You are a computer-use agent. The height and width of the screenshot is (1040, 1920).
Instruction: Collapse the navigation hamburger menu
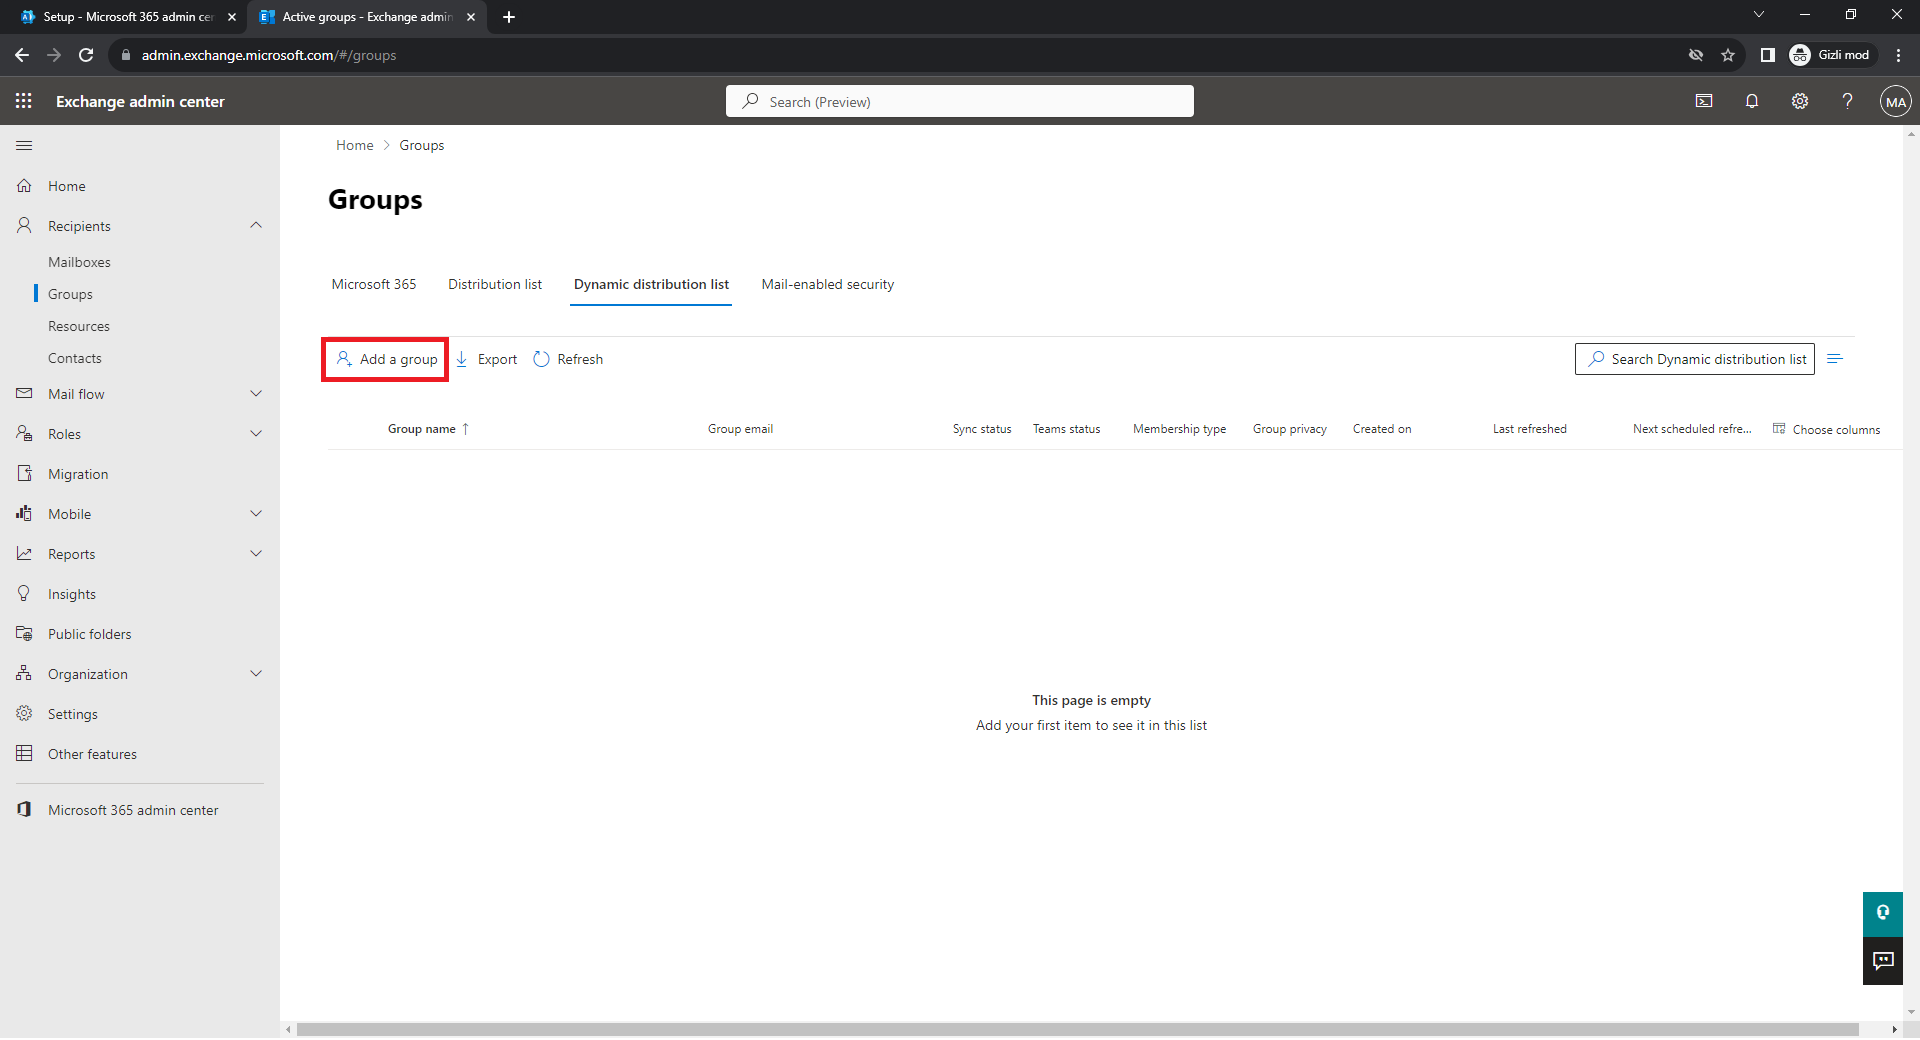pyautogui.click(x=24, y=145)
